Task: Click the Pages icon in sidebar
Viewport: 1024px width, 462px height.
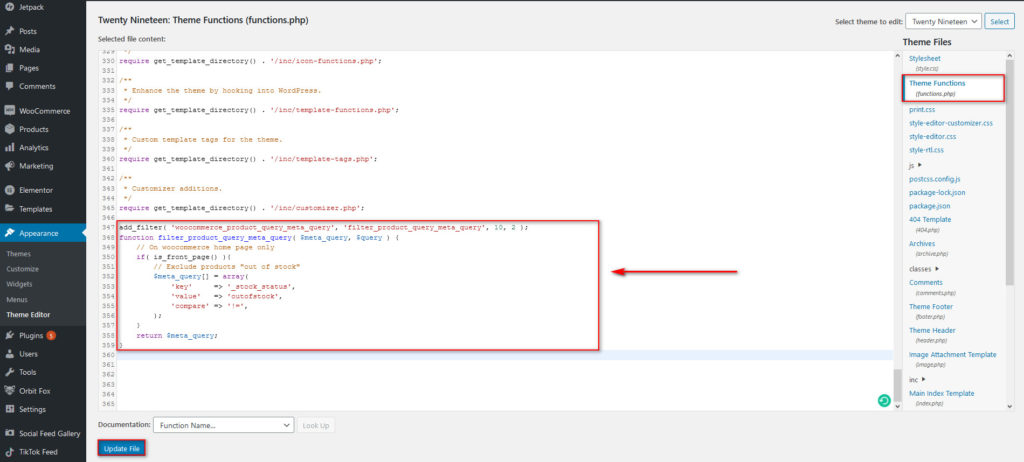Action: point(9,68)
